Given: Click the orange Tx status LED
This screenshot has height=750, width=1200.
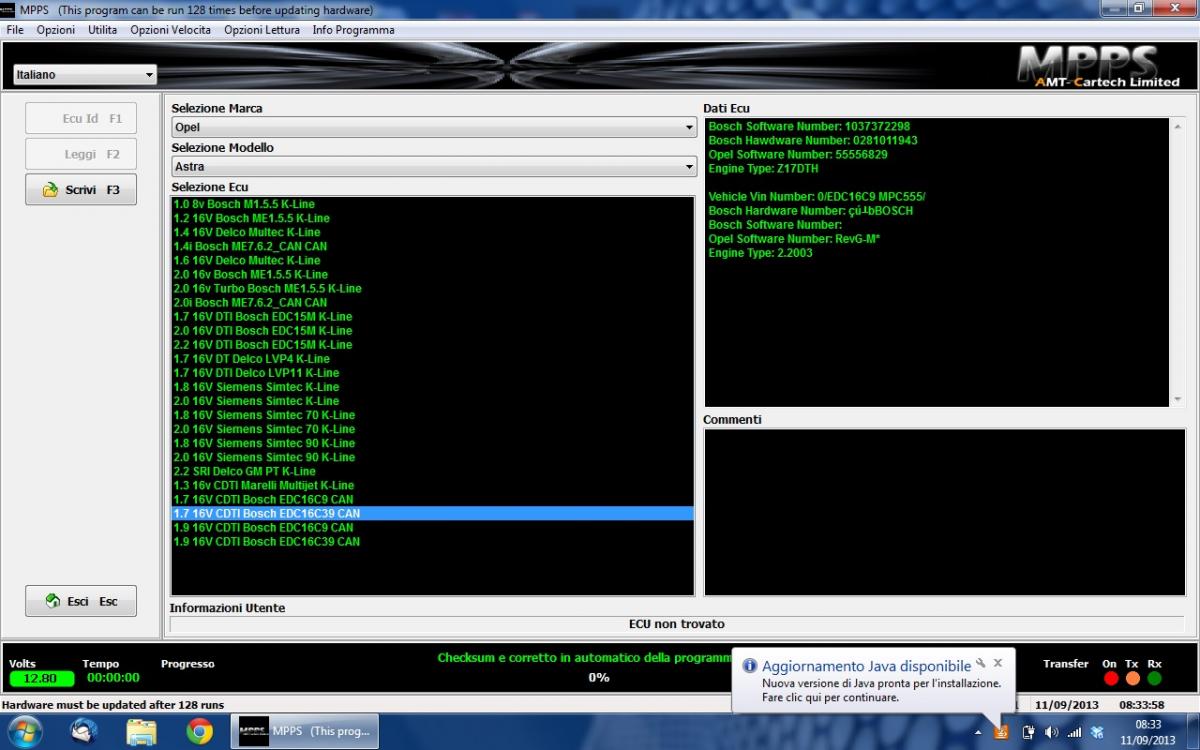Looking at the screenshot, I should [x=1132, y=678].
